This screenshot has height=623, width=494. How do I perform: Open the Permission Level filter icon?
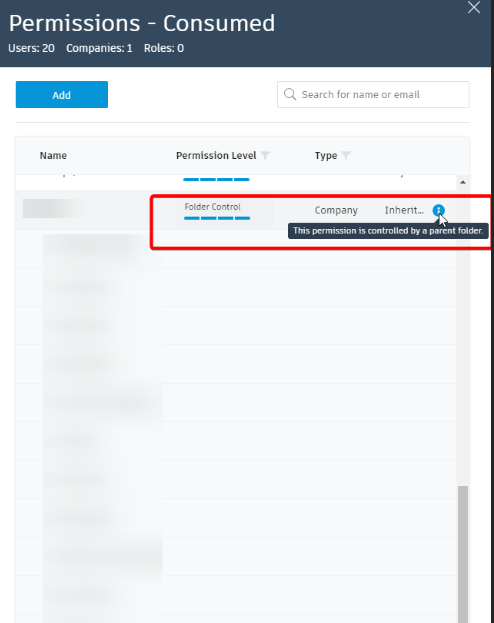[265, 155]
